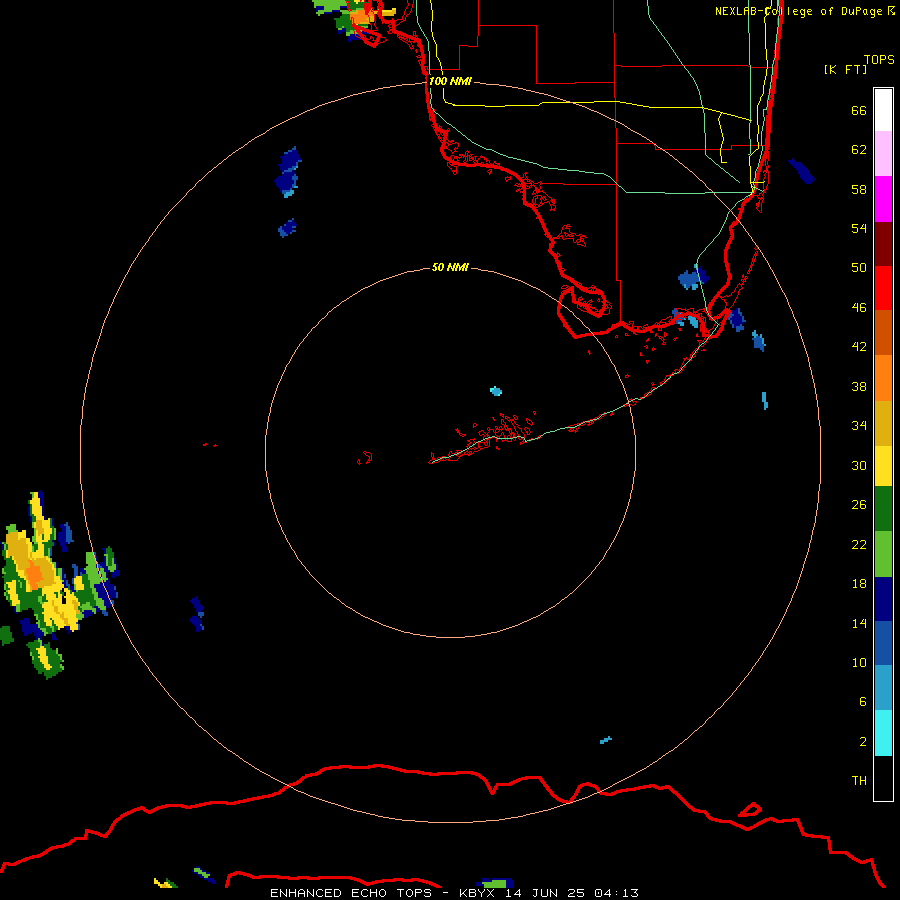Screen dimensions: 900x900
Task: Click the '54' scale label
Action: [859, 228]
